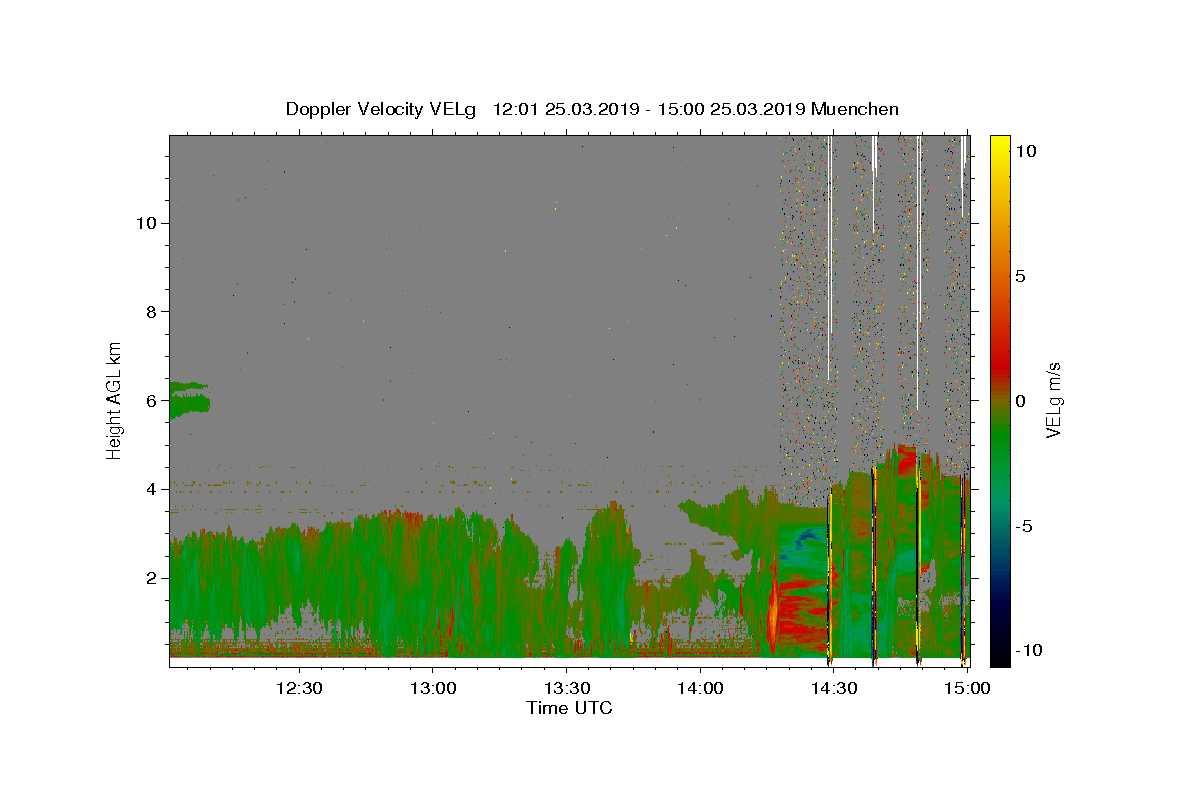Click the 'Height AGL km' axis title
The image size is (1200, 800).
click(x=115, y=400)
